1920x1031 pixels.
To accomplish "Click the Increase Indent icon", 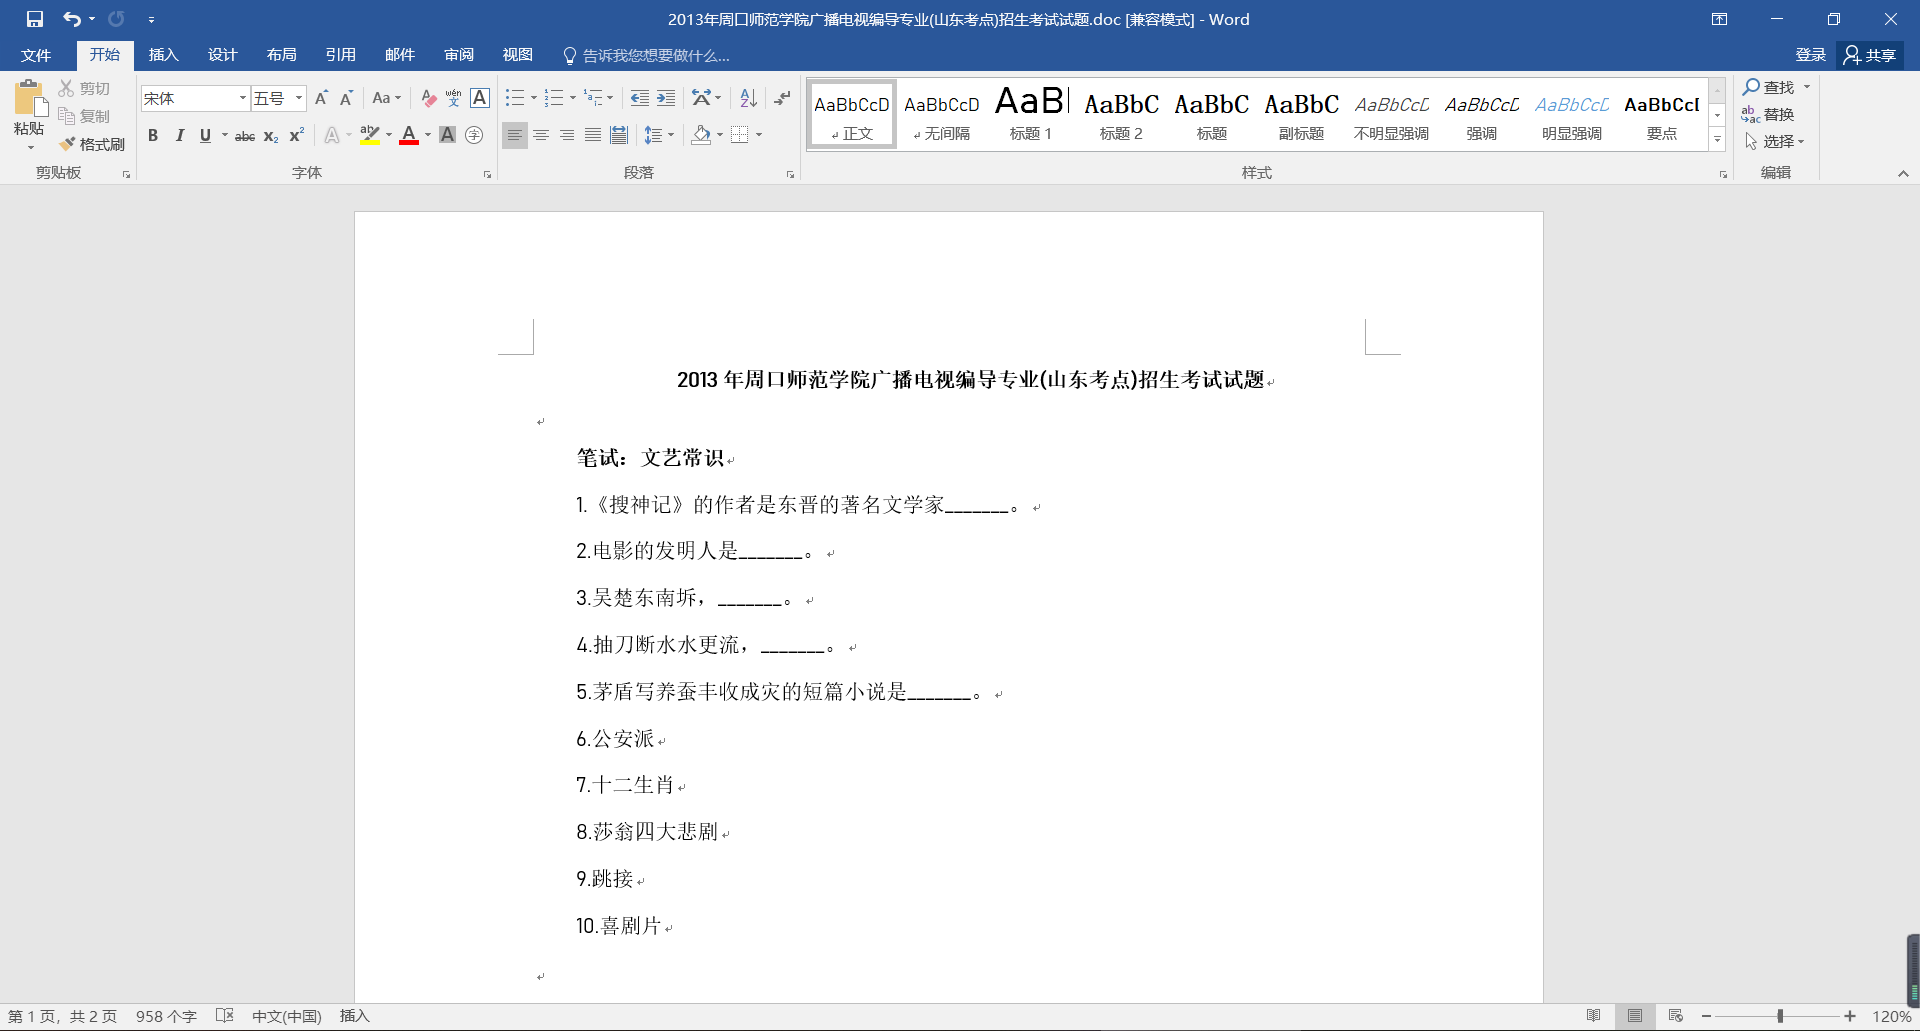I will pos(666,98).
